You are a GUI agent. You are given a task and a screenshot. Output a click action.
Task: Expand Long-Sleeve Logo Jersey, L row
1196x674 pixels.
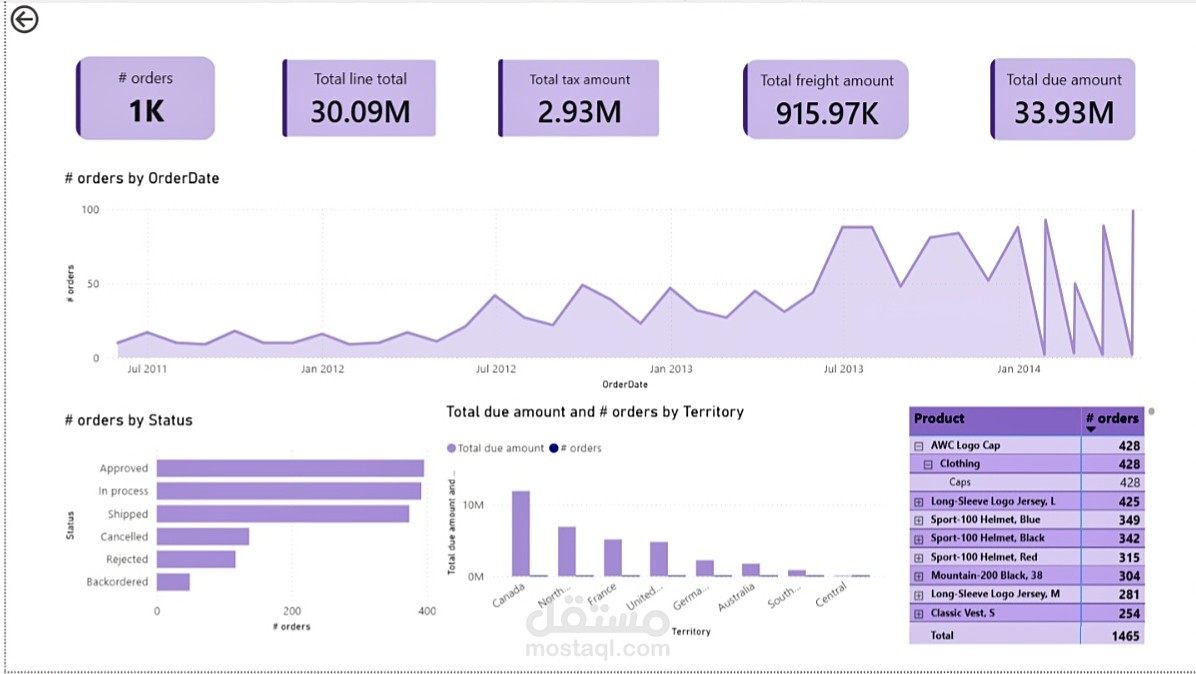coord(918,502)
